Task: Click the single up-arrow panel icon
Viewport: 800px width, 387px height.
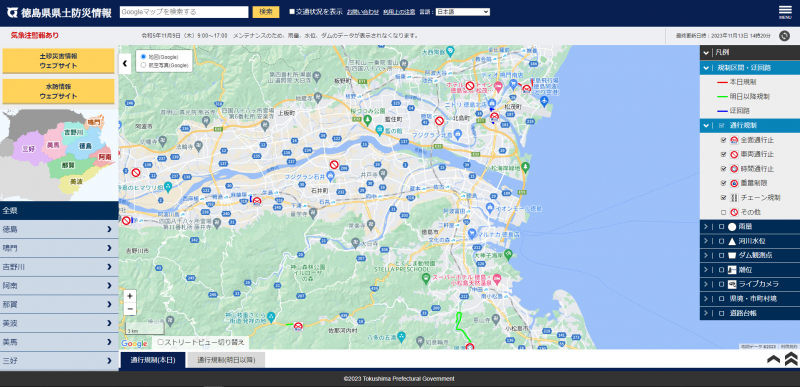Action: (x=773, y=359)
